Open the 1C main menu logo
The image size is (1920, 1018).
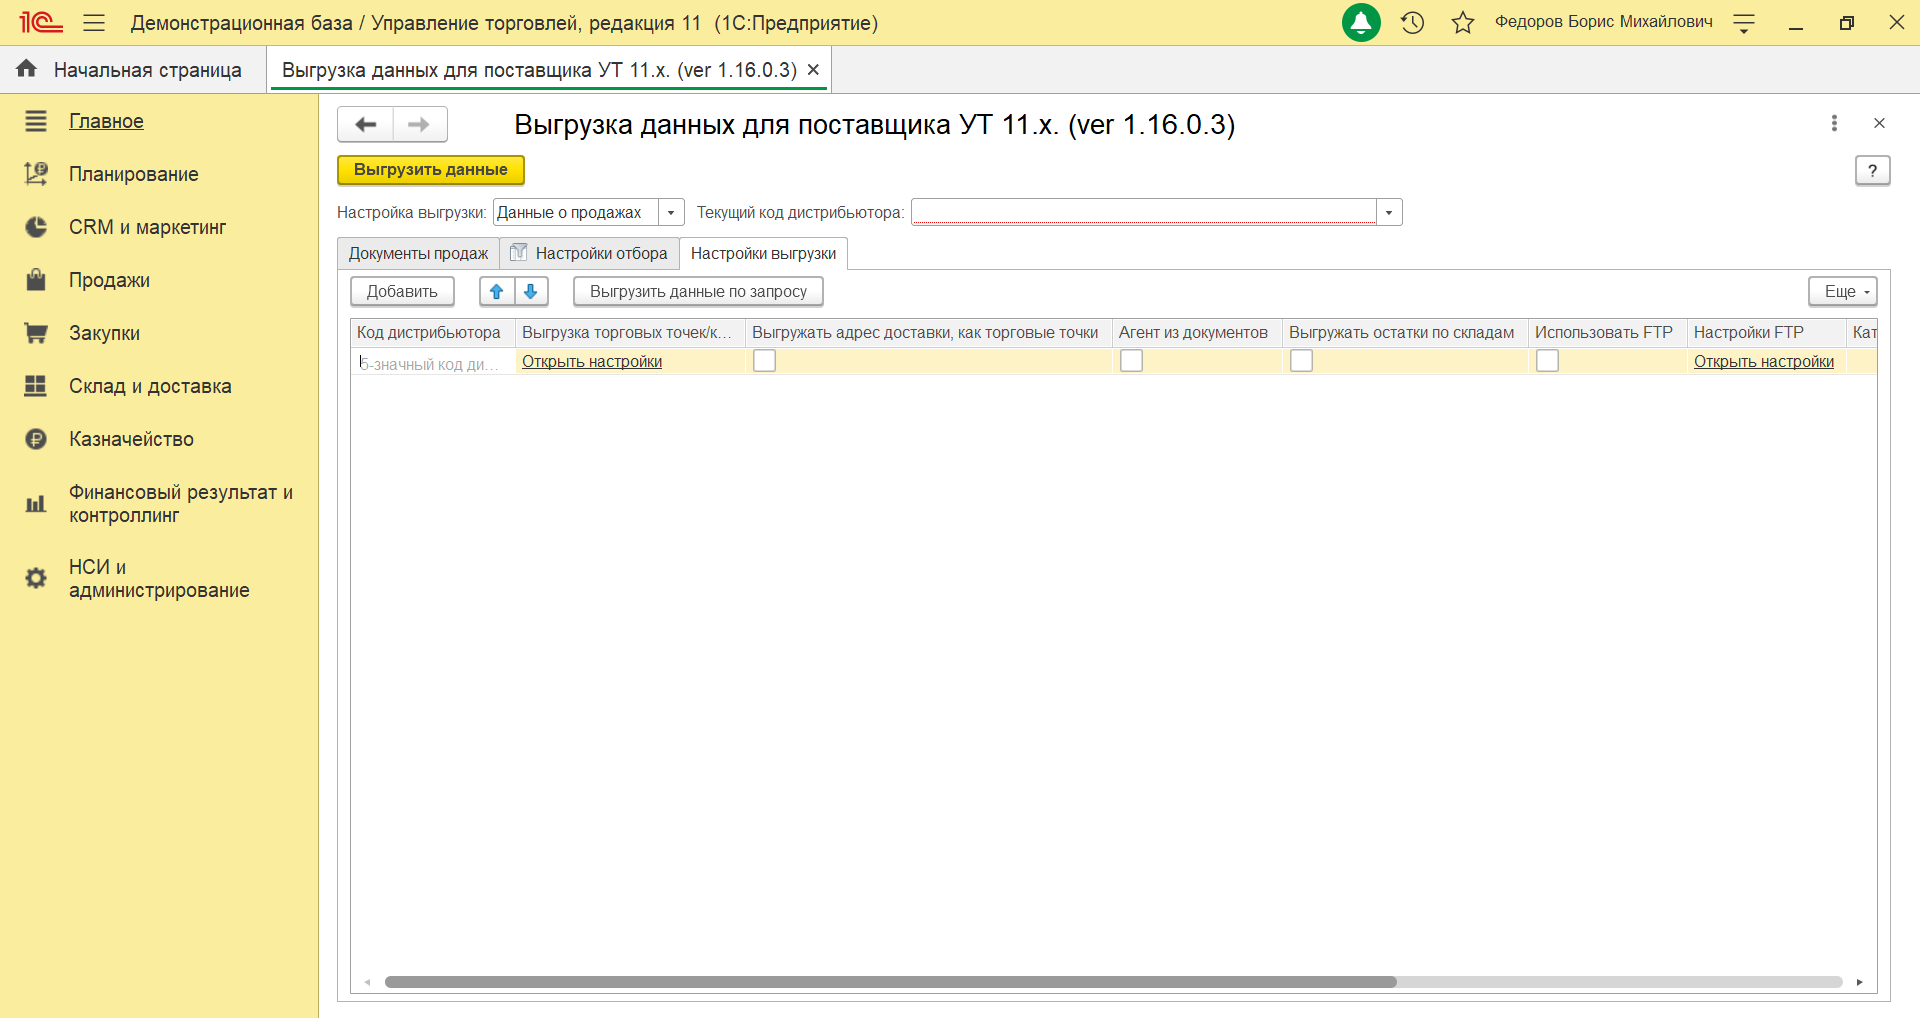[40, 22]
